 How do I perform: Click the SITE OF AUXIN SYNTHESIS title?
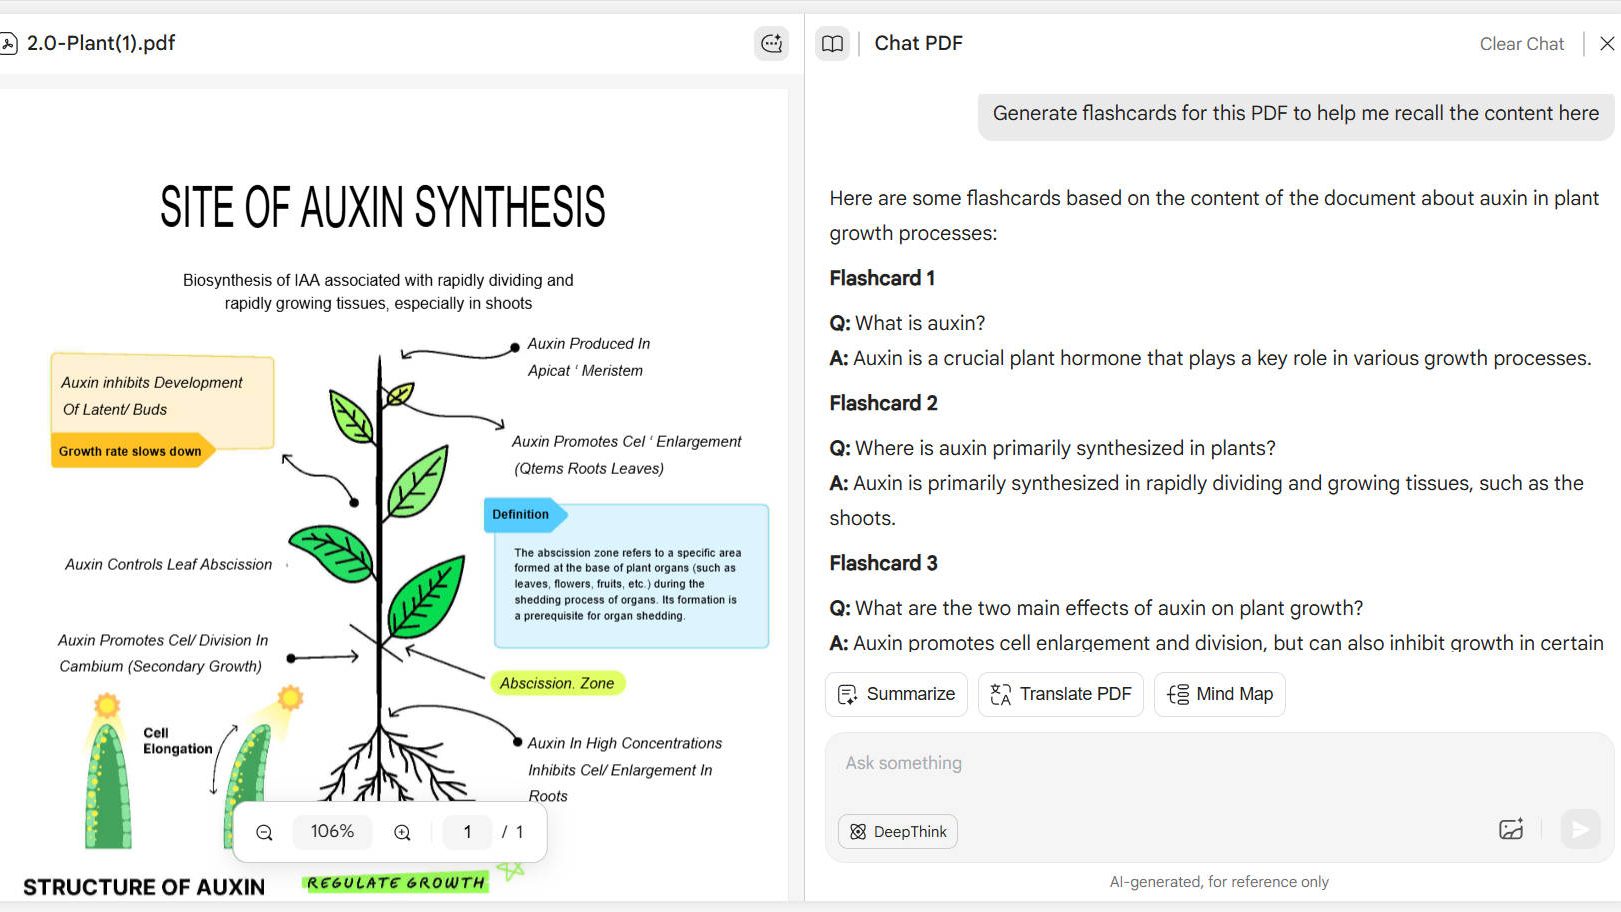tap(383, 207)
